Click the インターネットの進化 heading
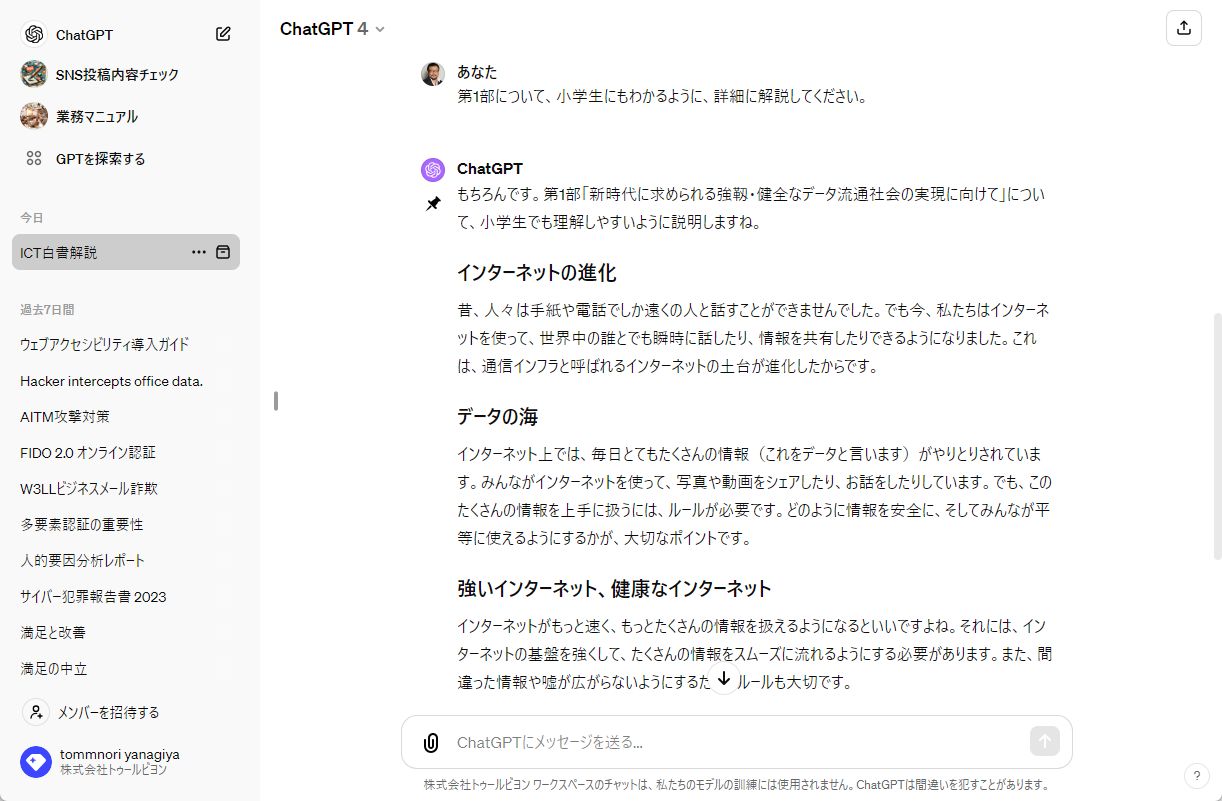1222x801 pixels. tap(536, 272)
